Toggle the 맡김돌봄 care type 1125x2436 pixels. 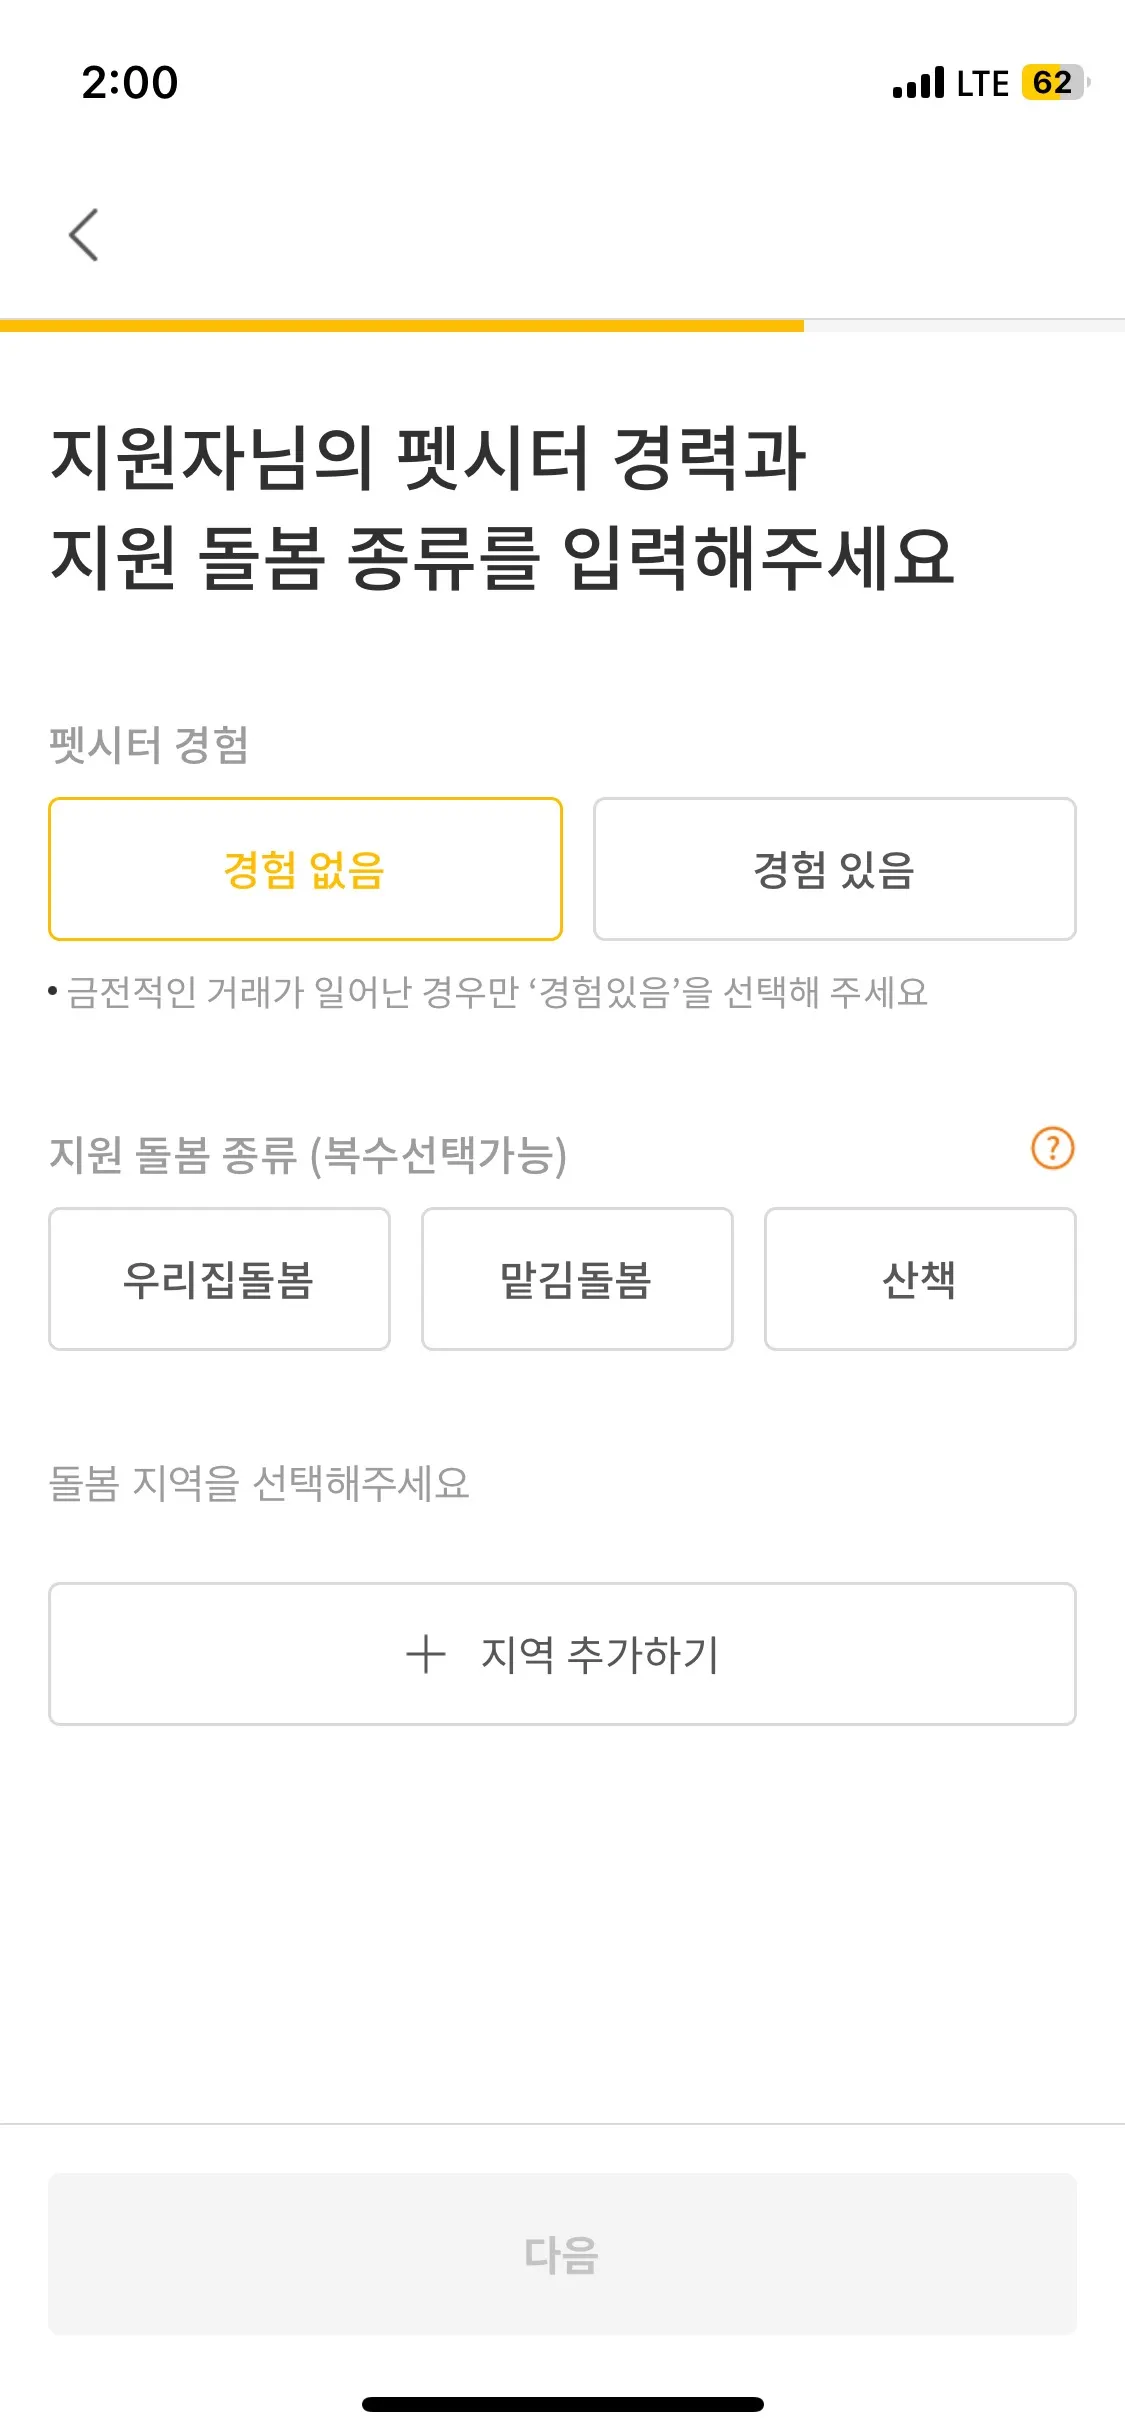pos(577,1279)
